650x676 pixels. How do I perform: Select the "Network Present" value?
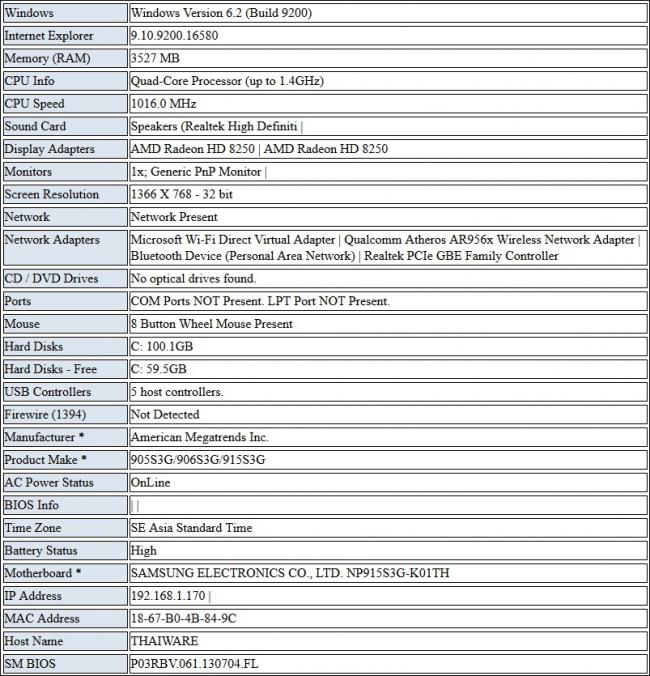(174, 217)
